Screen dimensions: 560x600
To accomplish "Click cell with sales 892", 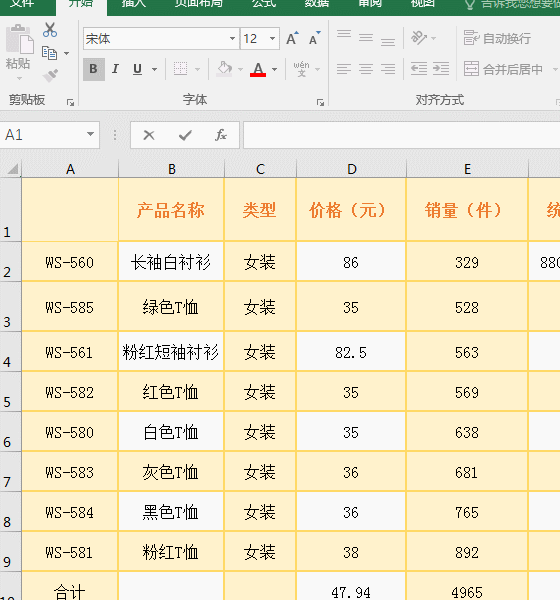I will 467,552.
